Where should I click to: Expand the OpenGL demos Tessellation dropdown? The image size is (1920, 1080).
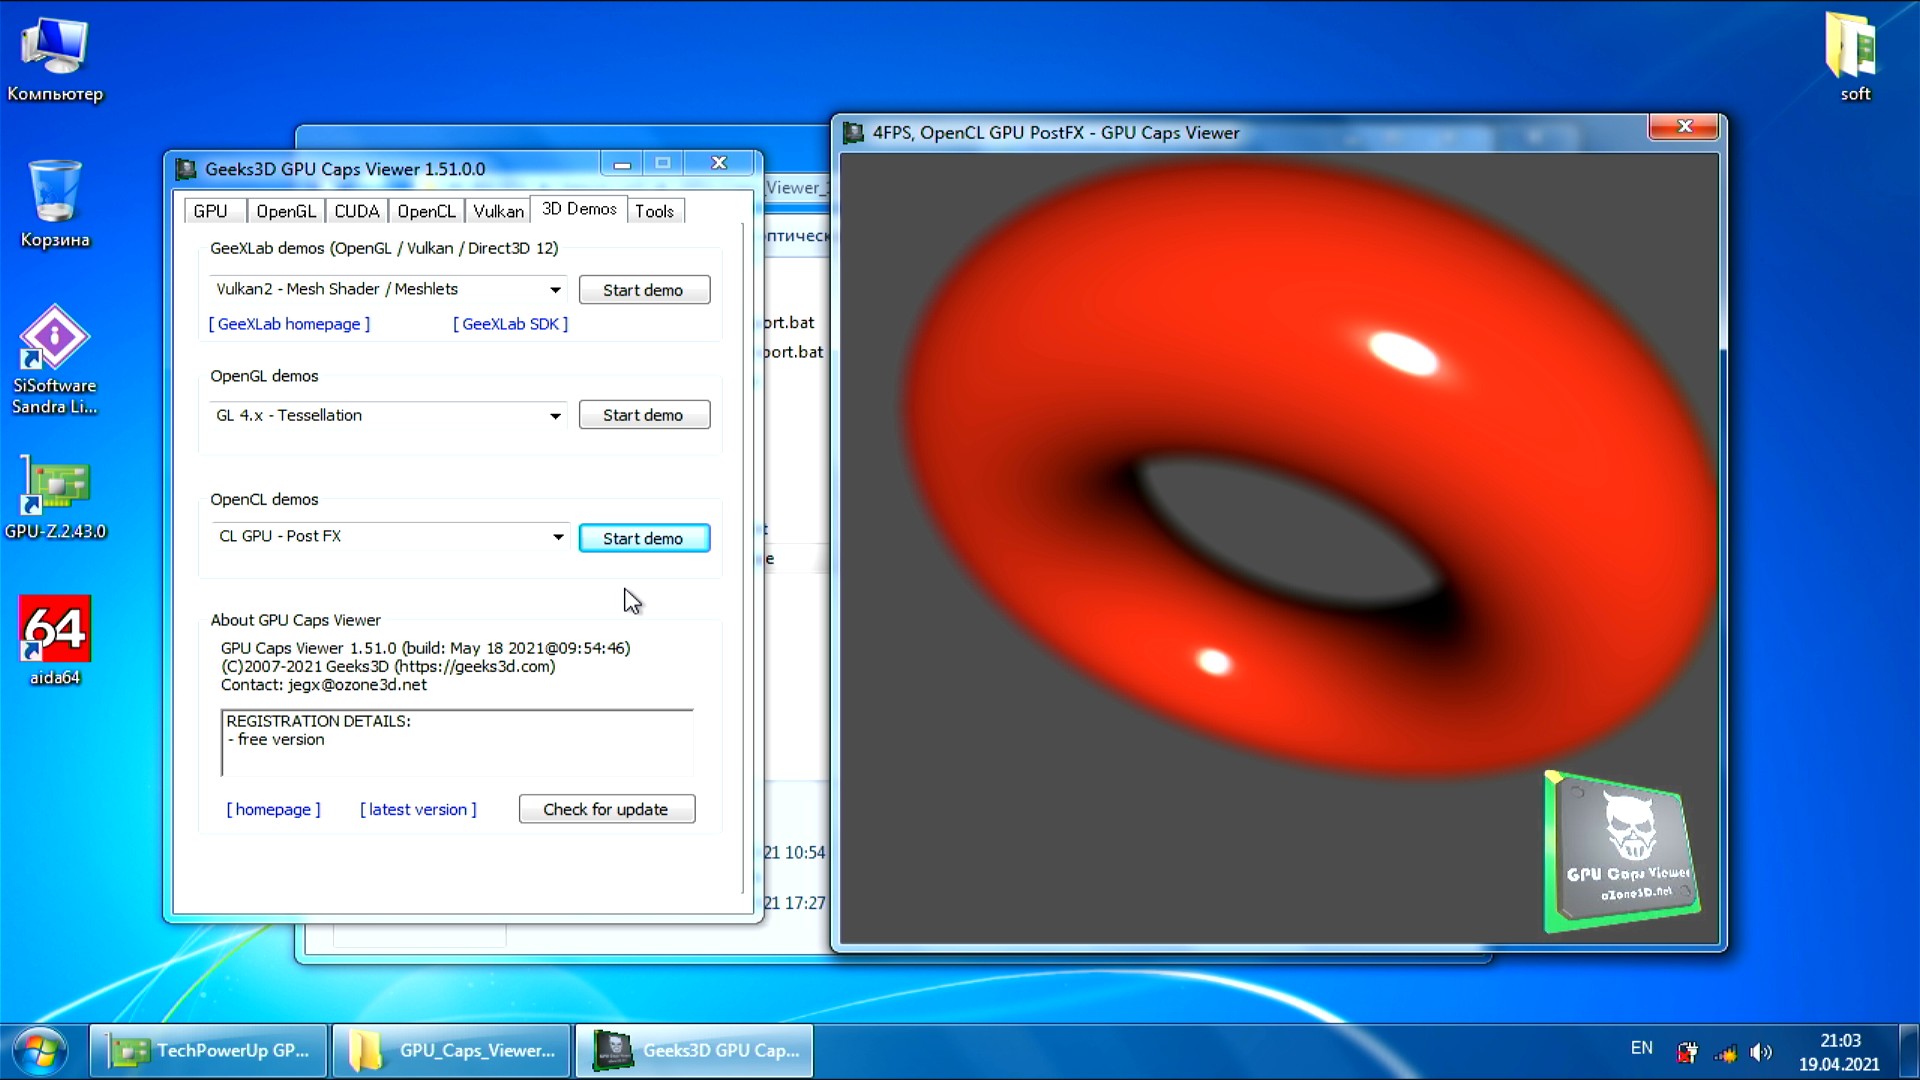click(555, 416)
